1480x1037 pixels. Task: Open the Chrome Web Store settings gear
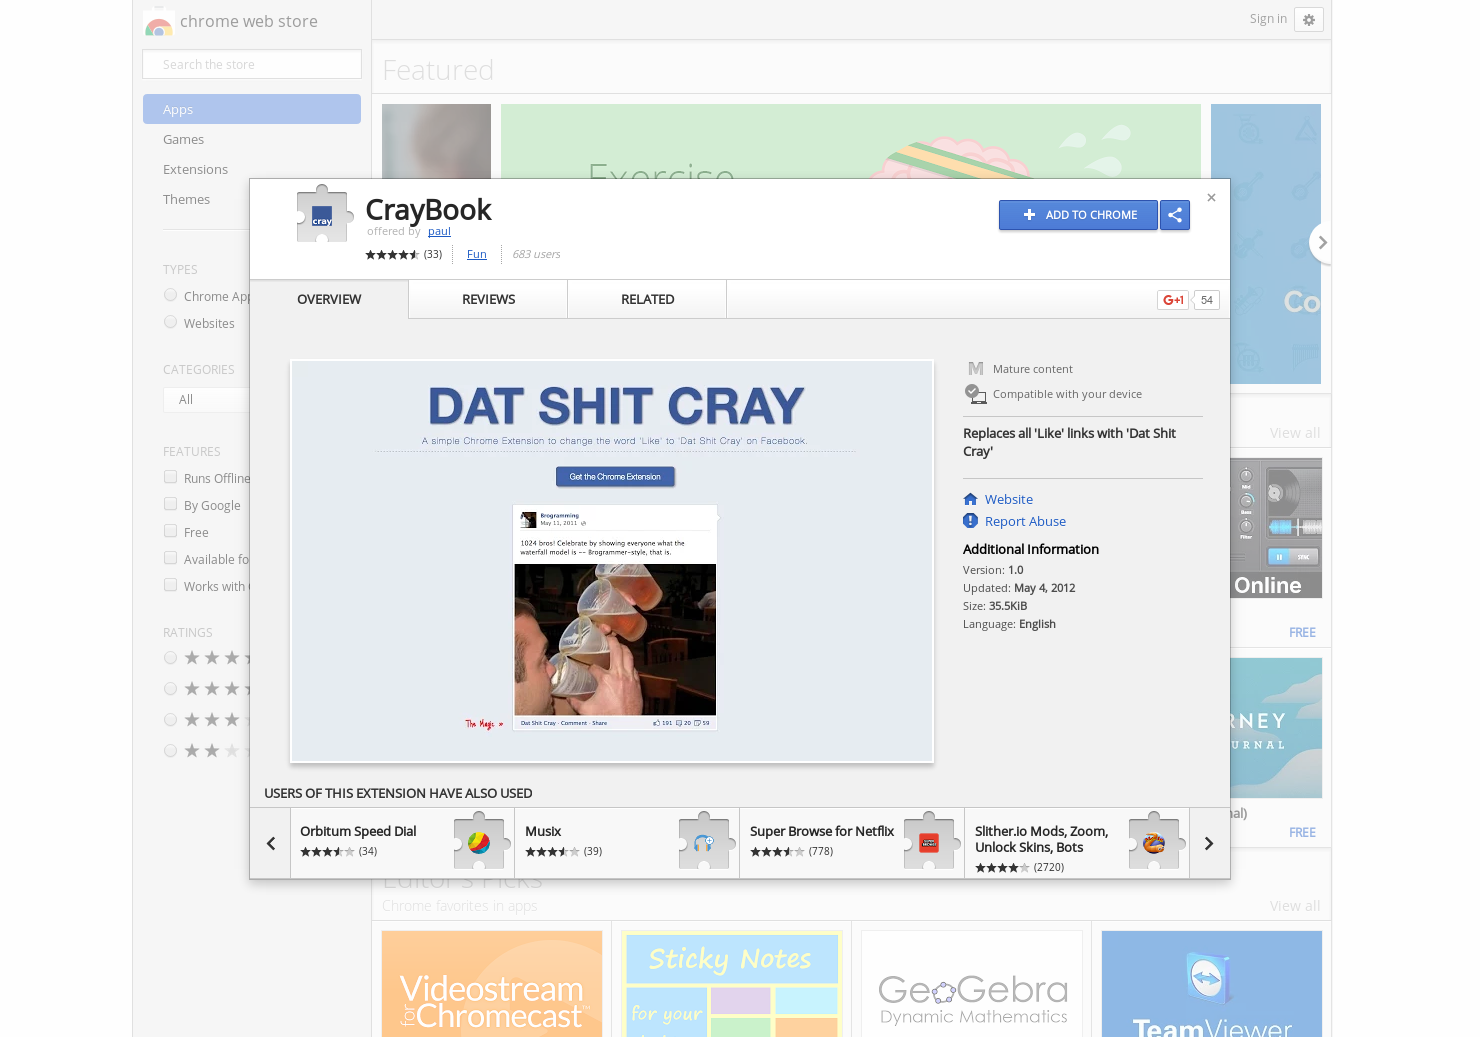(1309, 19)
